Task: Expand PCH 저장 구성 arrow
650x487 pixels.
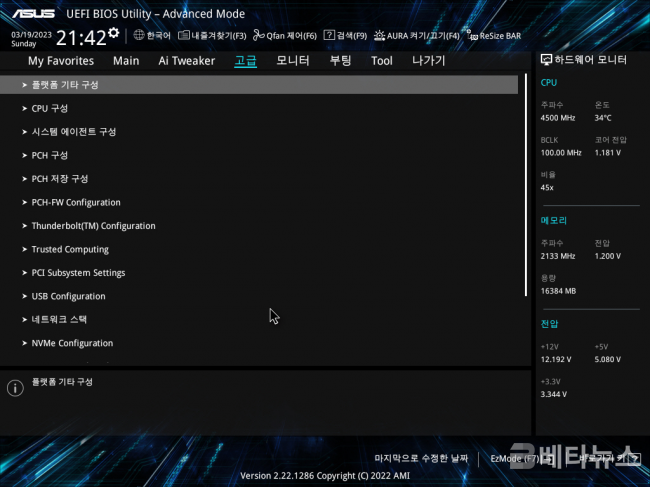Action: tap(24, 179)
